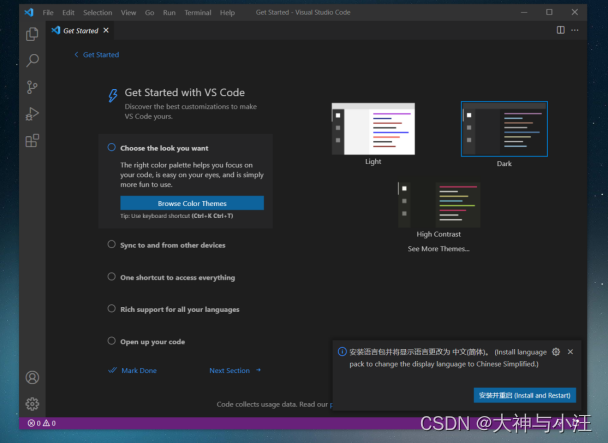Image resolution: width=608 pixels, height=443 pixels.
Task: Open the editor More Actions ellipsis
Action: pyautogui.click(x=575, y=30)
